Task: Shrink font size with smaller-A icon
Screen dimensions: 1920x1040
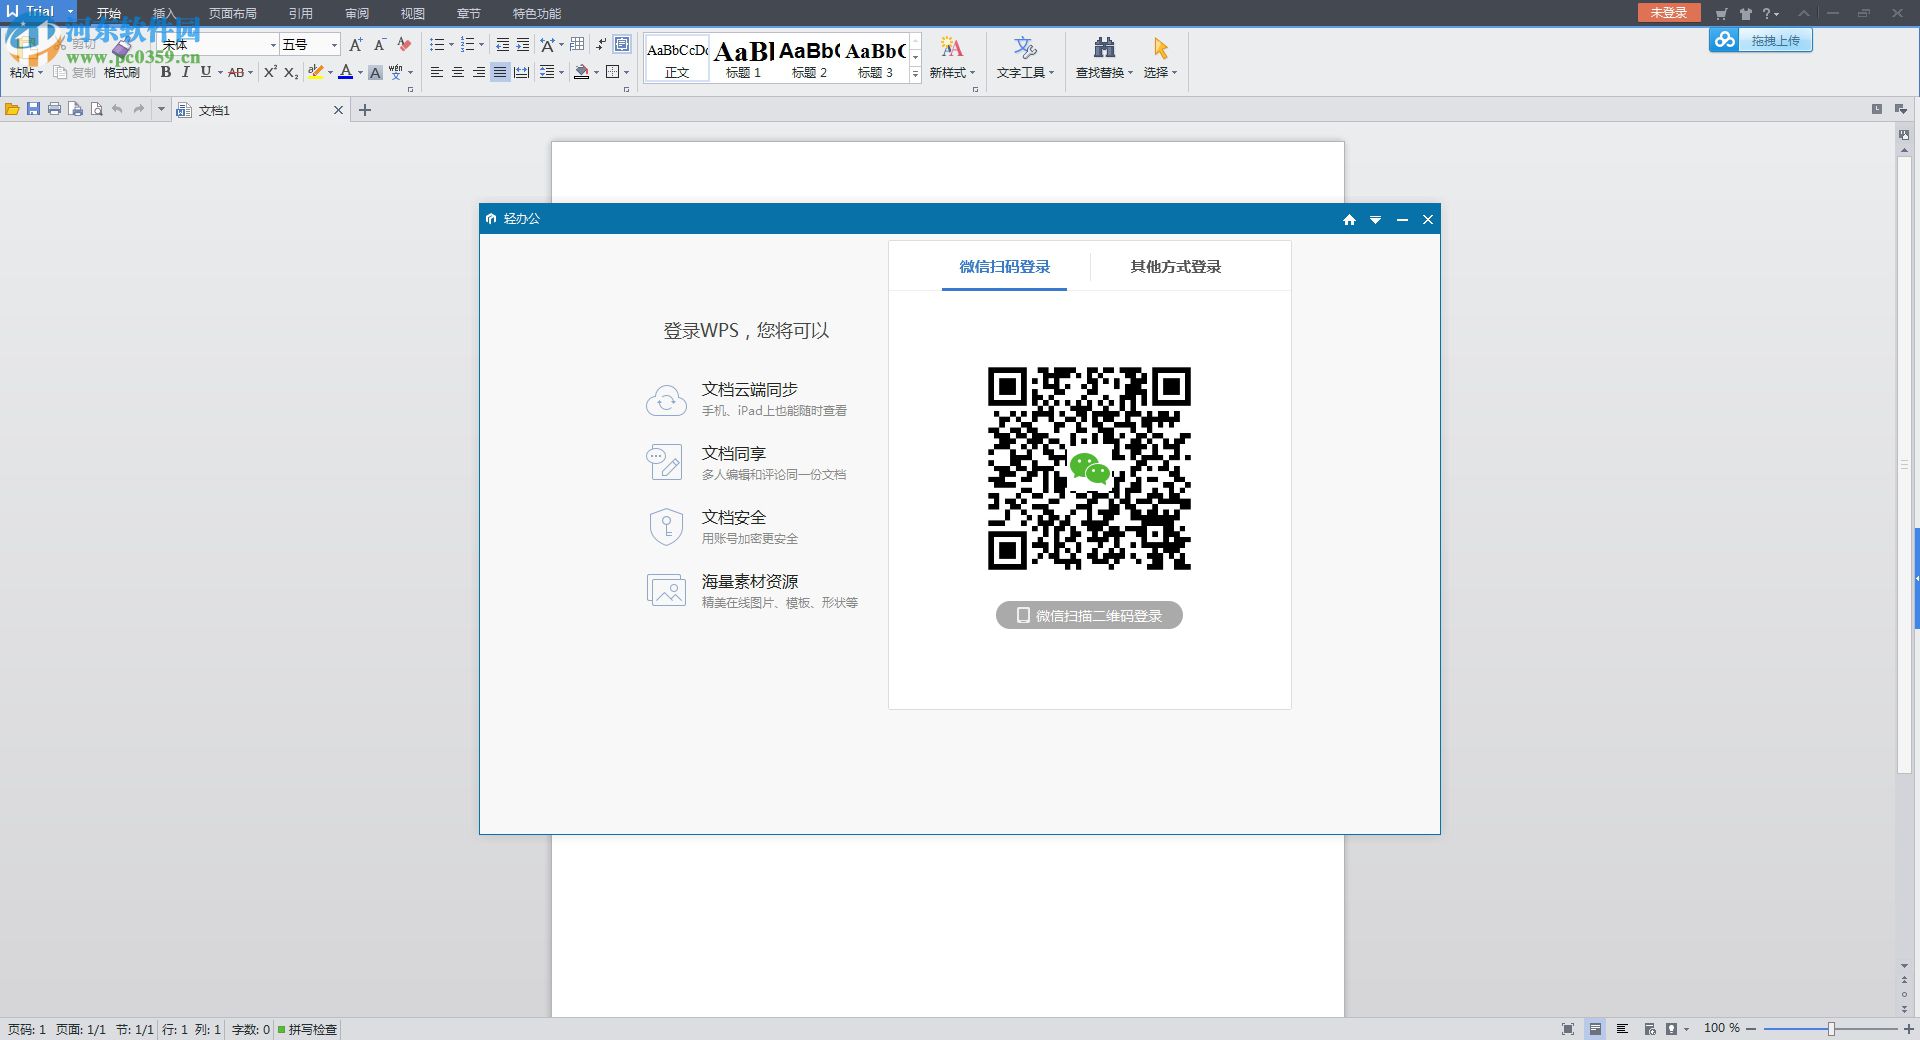Action: pyautogui.click(x=380, y=45)
